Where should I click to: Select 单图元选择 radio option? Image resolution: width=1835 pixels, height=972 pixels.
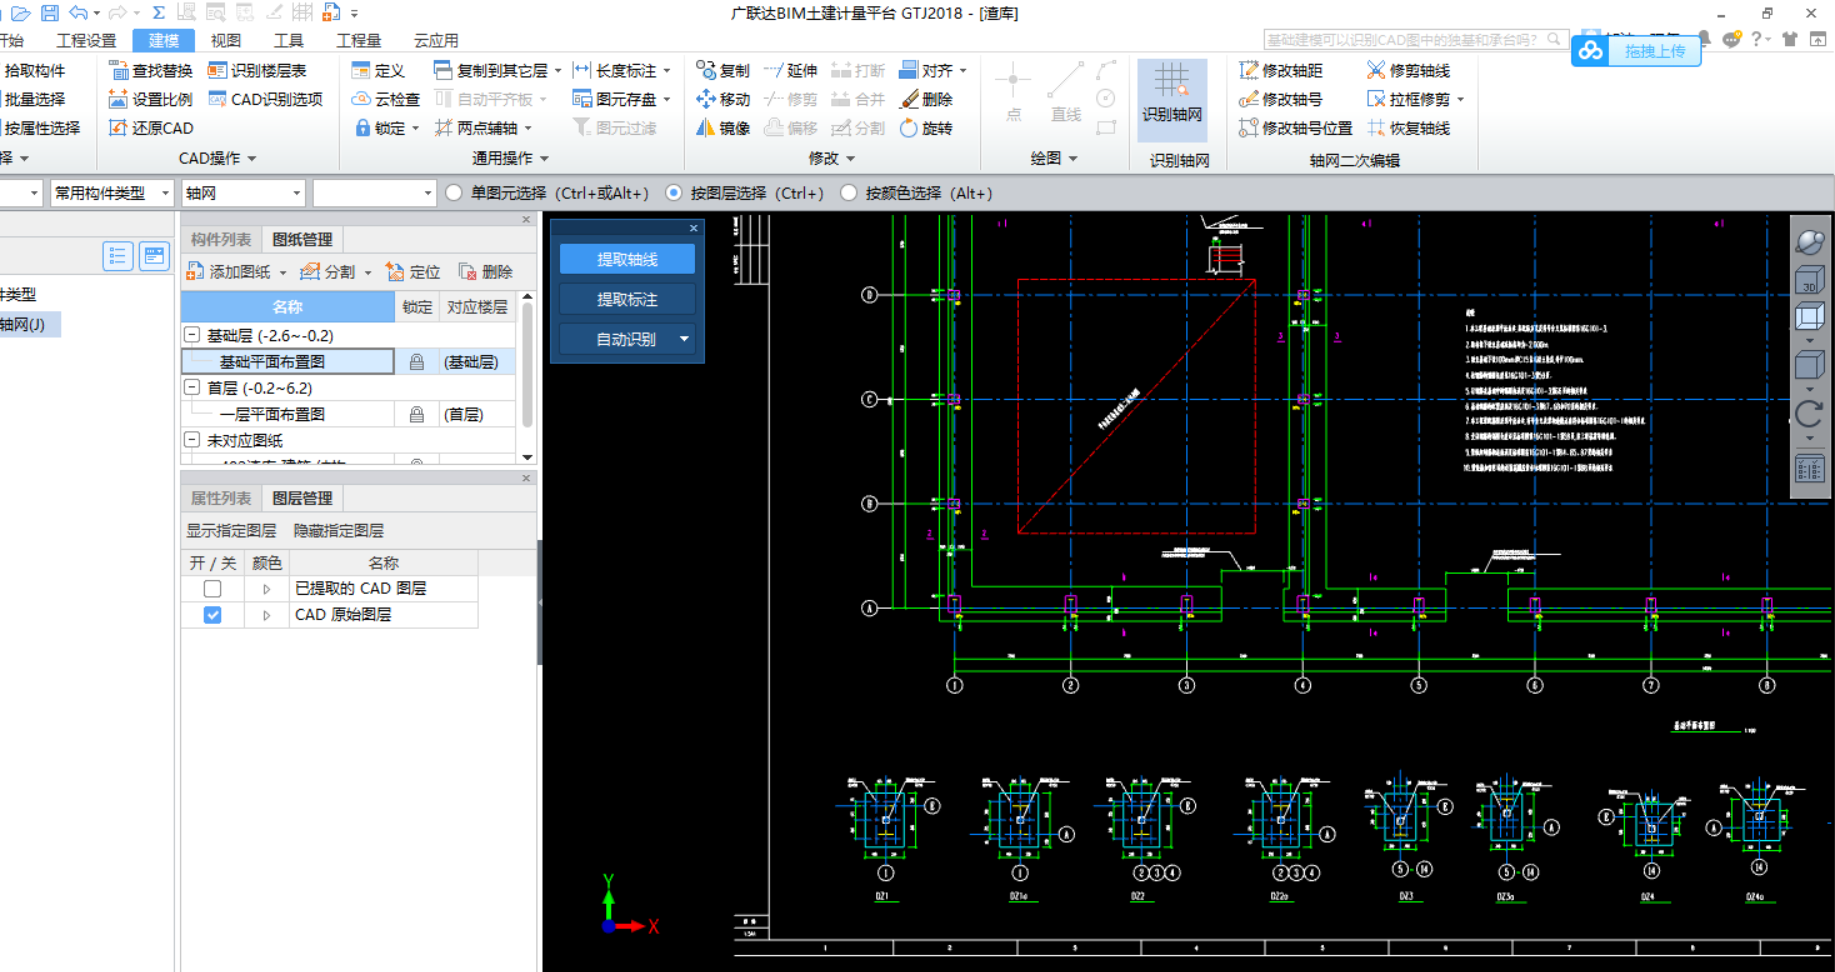click(454, 193)
